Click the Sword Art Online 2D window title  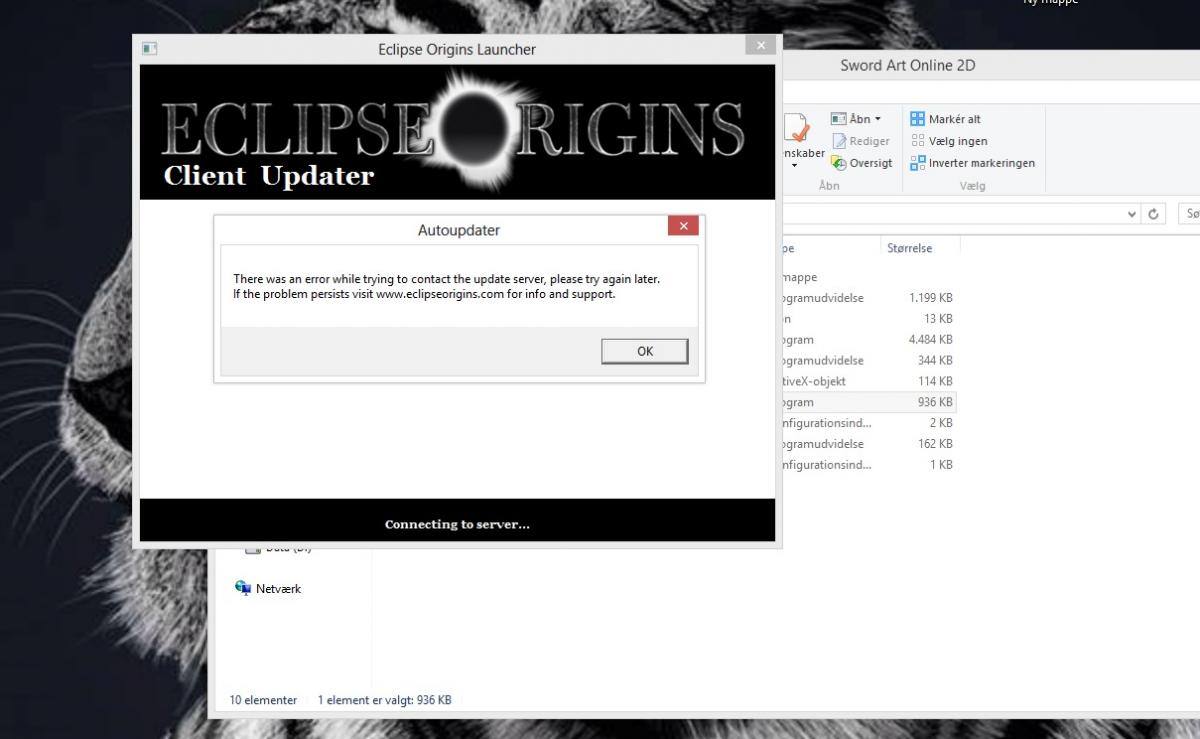click(907, 65)
